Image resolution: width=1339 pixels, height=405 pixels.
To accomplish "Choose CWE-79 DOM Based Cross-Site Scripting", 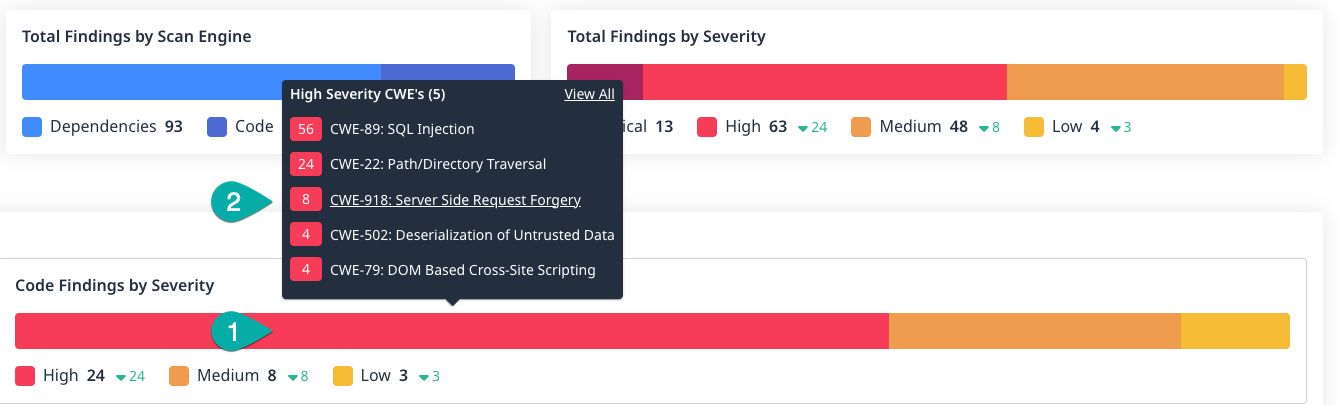I will point(462,270).
